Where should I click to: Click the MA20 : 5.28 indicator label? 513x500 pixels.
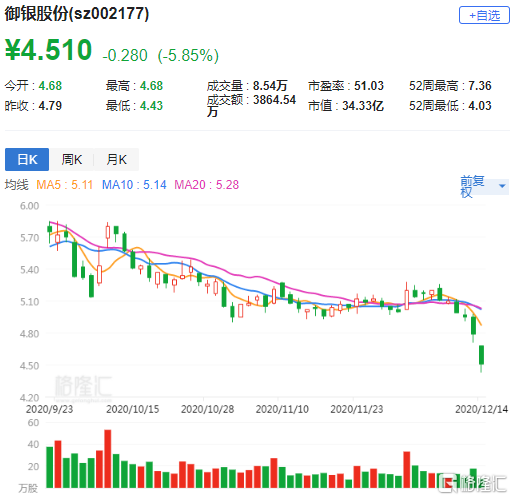(x=207, y=185)
